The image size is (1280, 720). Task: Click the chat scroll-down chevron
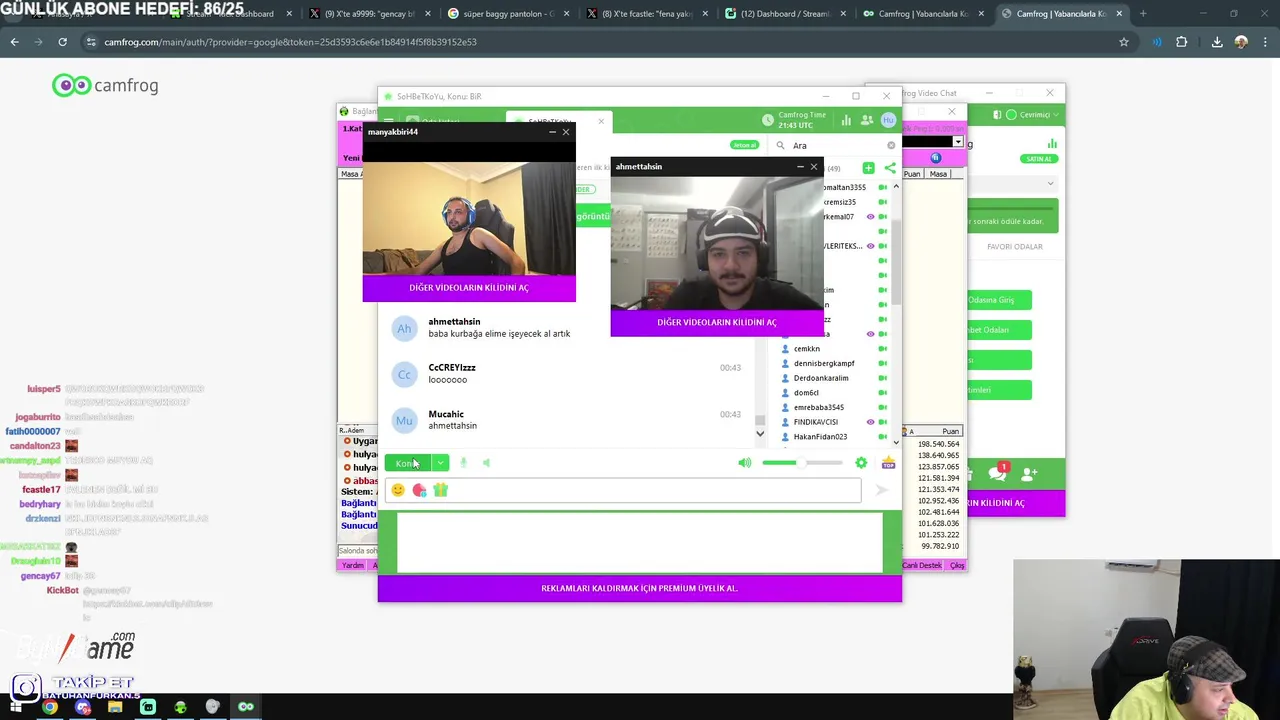click(760, 434)
